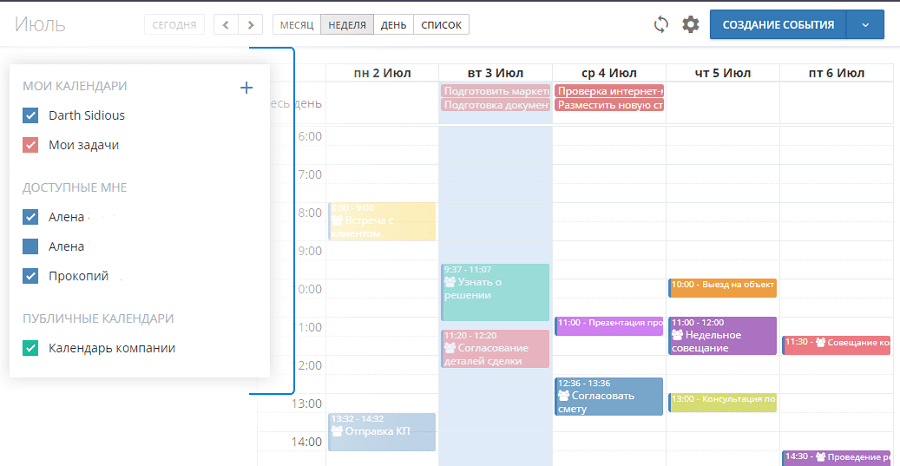The height and width of the screenshot is (466, 900).
Task: Click the refresh/sync calendar icon
Action: 660,25
